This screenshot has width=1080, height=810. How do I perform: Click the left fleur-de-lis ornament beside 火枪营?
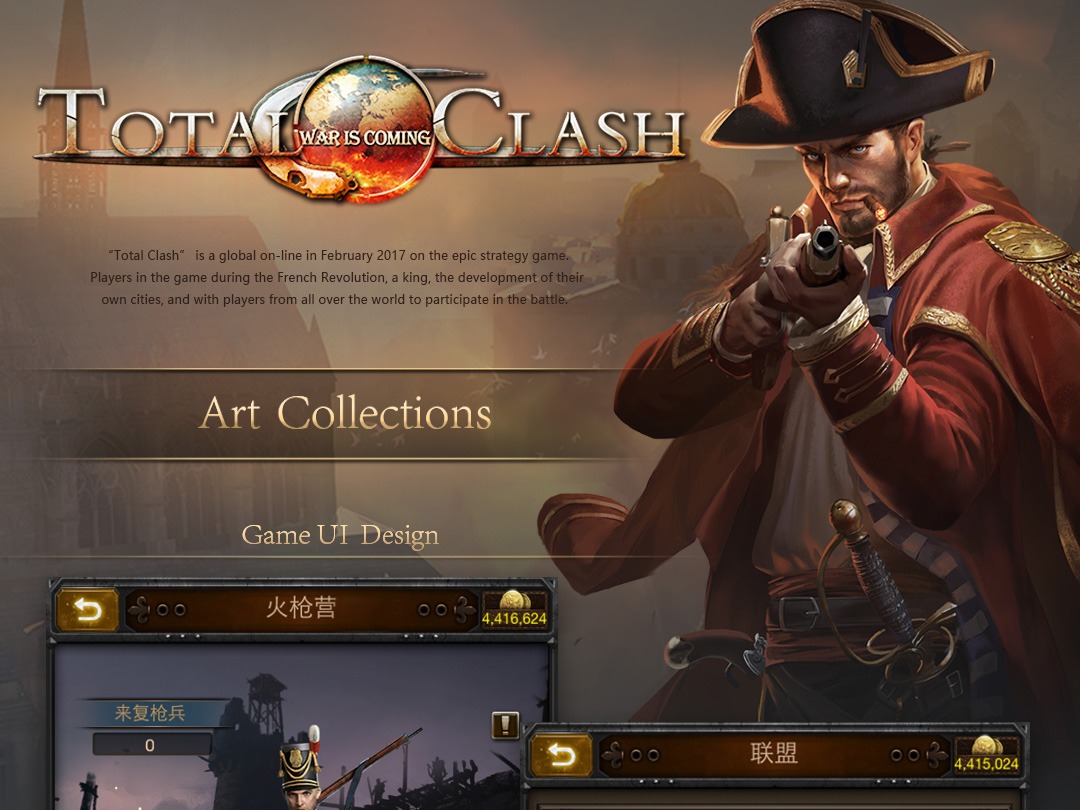pos(141,610)
